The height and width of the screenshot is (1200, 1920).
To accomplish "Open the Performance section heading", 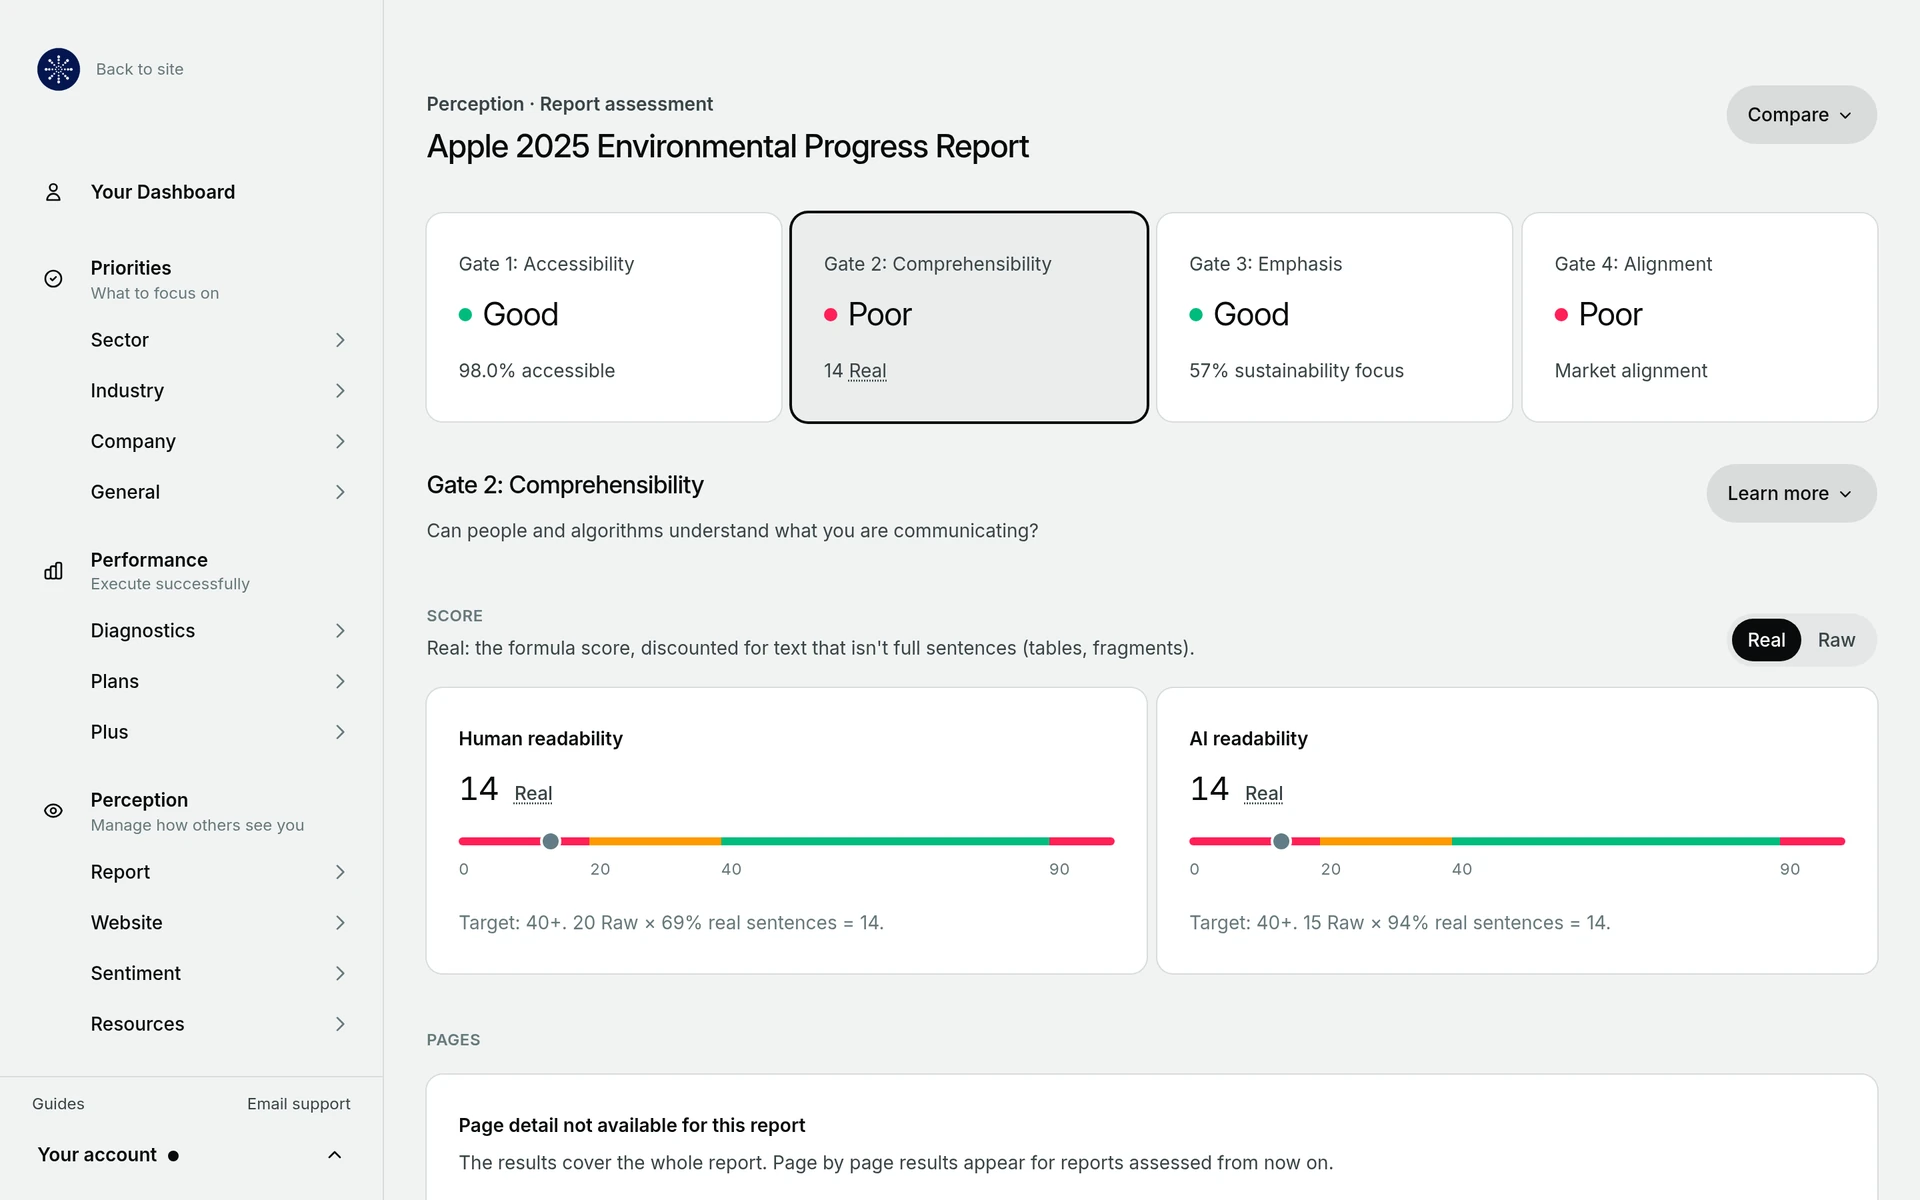I will pyautogui.click(x=149, y=560).
